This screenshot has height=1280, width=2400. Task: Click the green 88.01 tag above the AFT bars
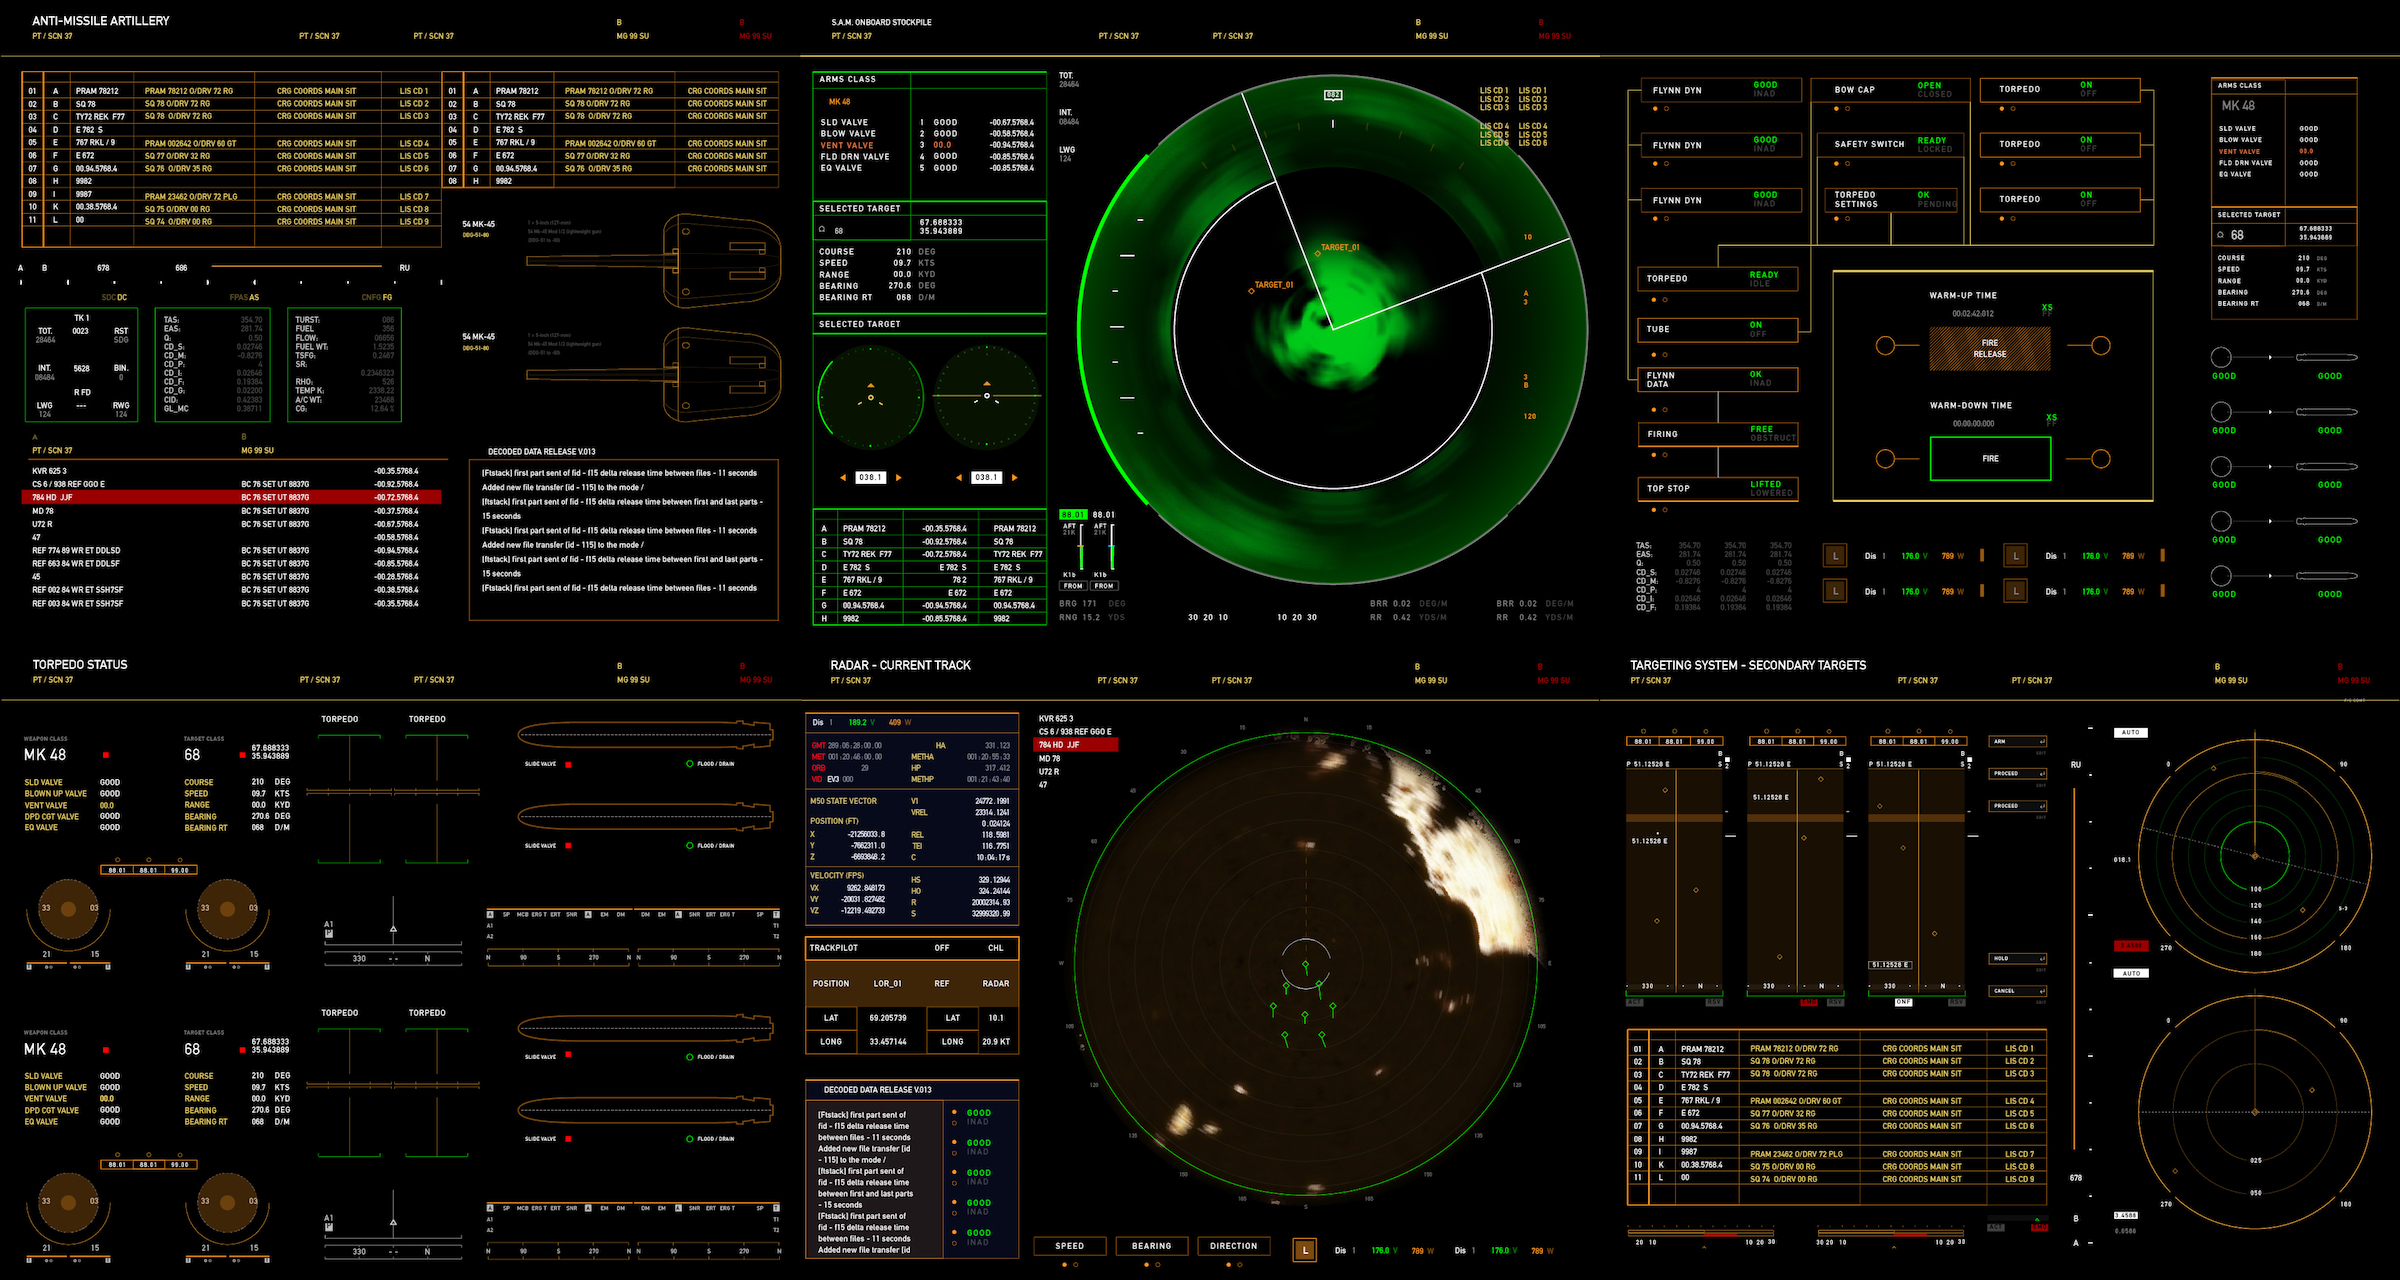(1073, 514)
